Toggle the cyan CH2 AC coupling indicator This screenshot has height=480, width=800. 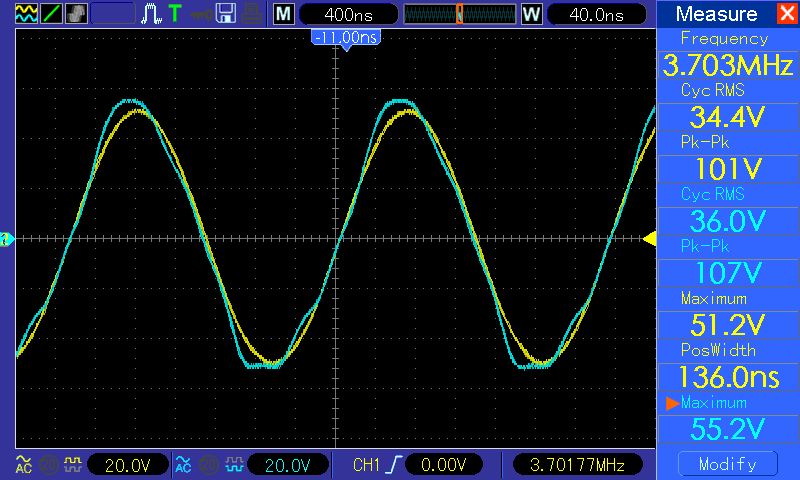point(183,464)
